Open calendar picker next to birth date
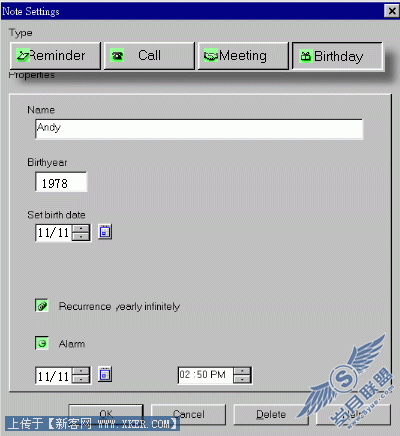Image resolution: width=400 pixels, height=436 pixels. [105, 232]
